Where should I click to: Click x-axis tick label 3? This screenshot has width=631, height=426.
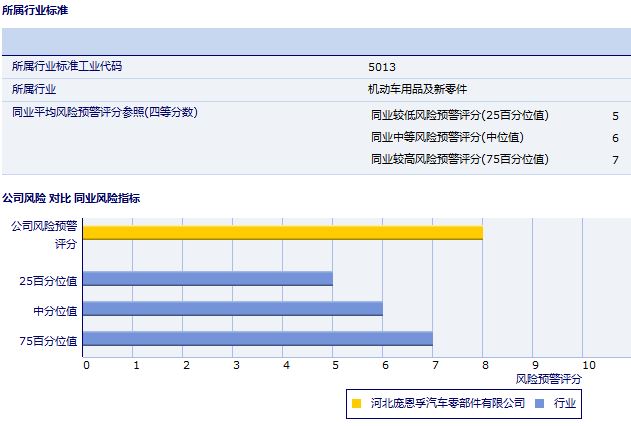tap(236, 365)
